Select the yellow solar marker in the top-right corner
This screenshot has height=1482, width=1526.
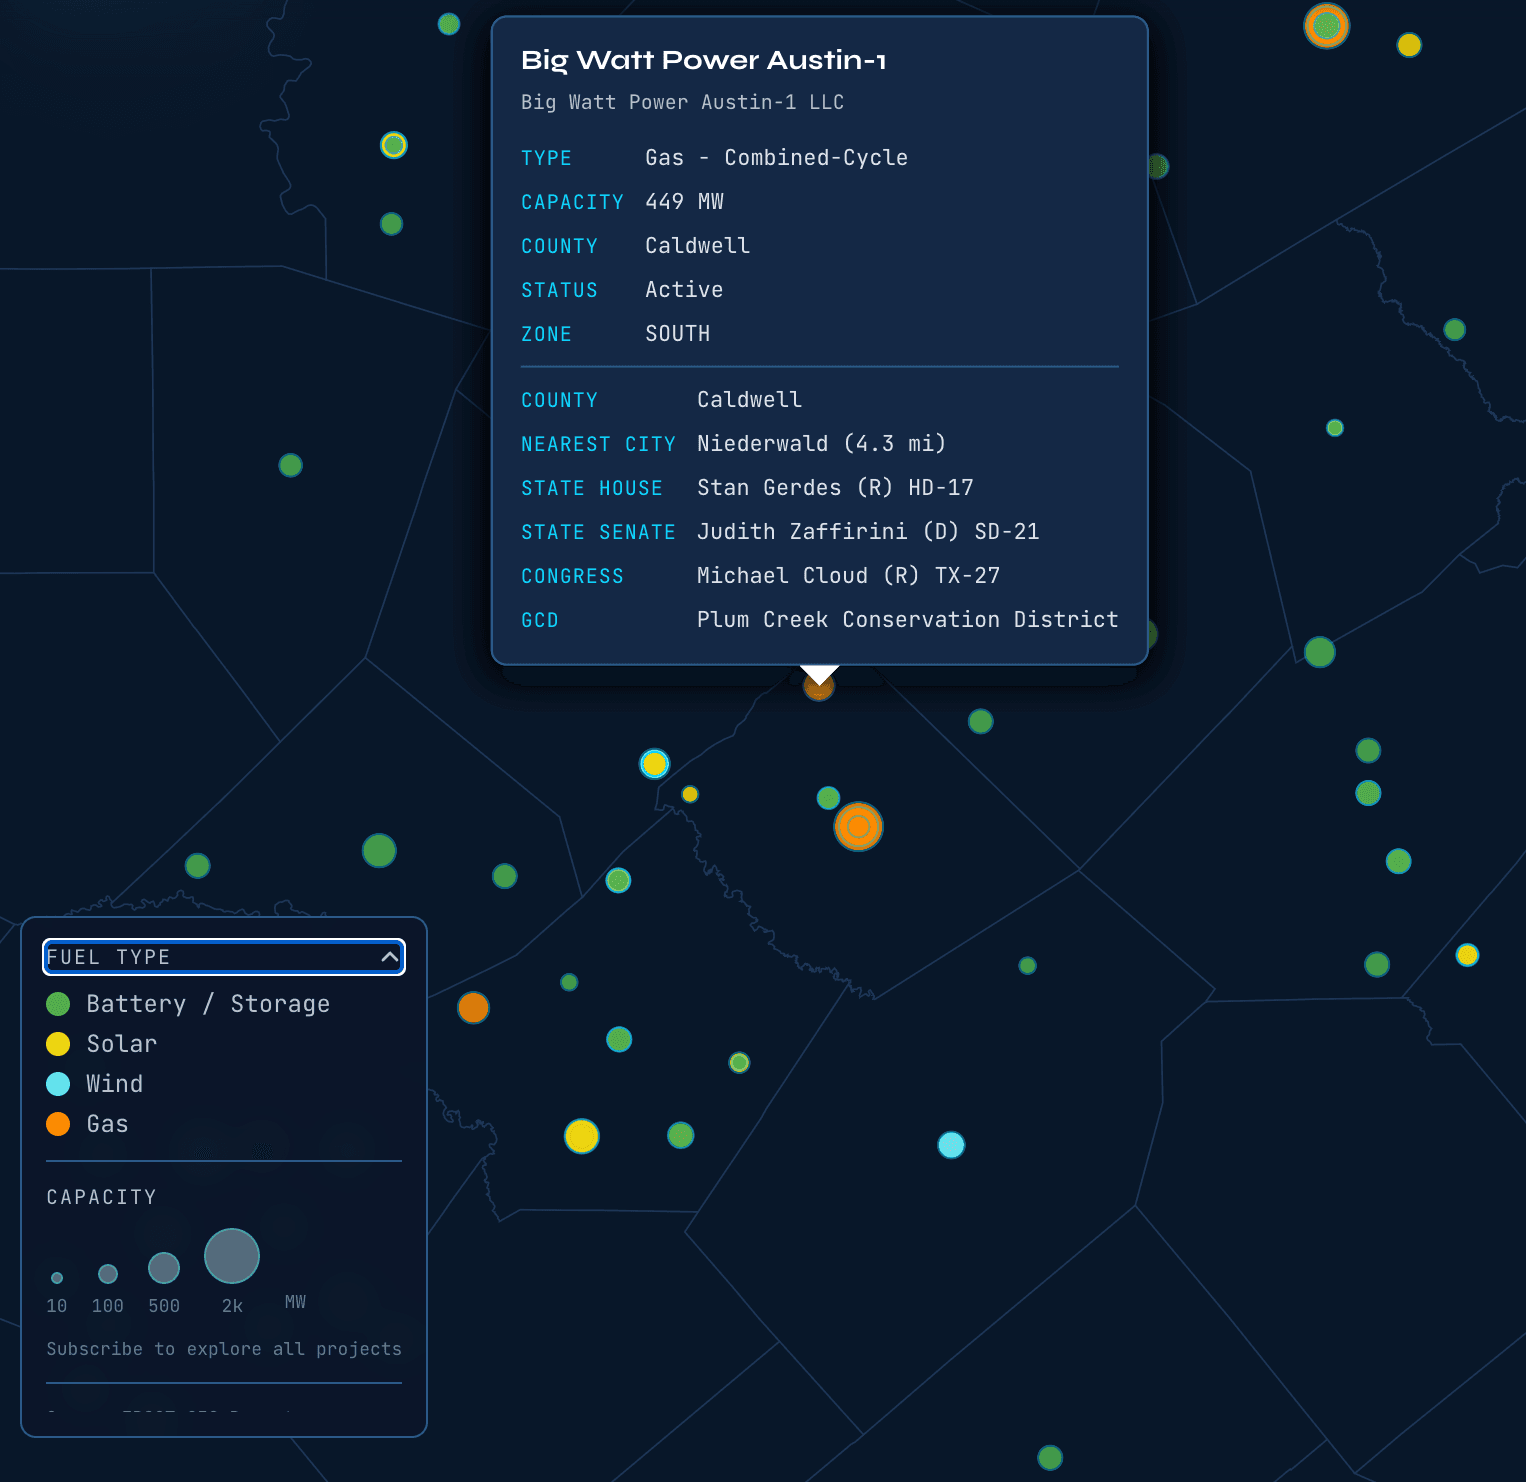(1410, 45)
